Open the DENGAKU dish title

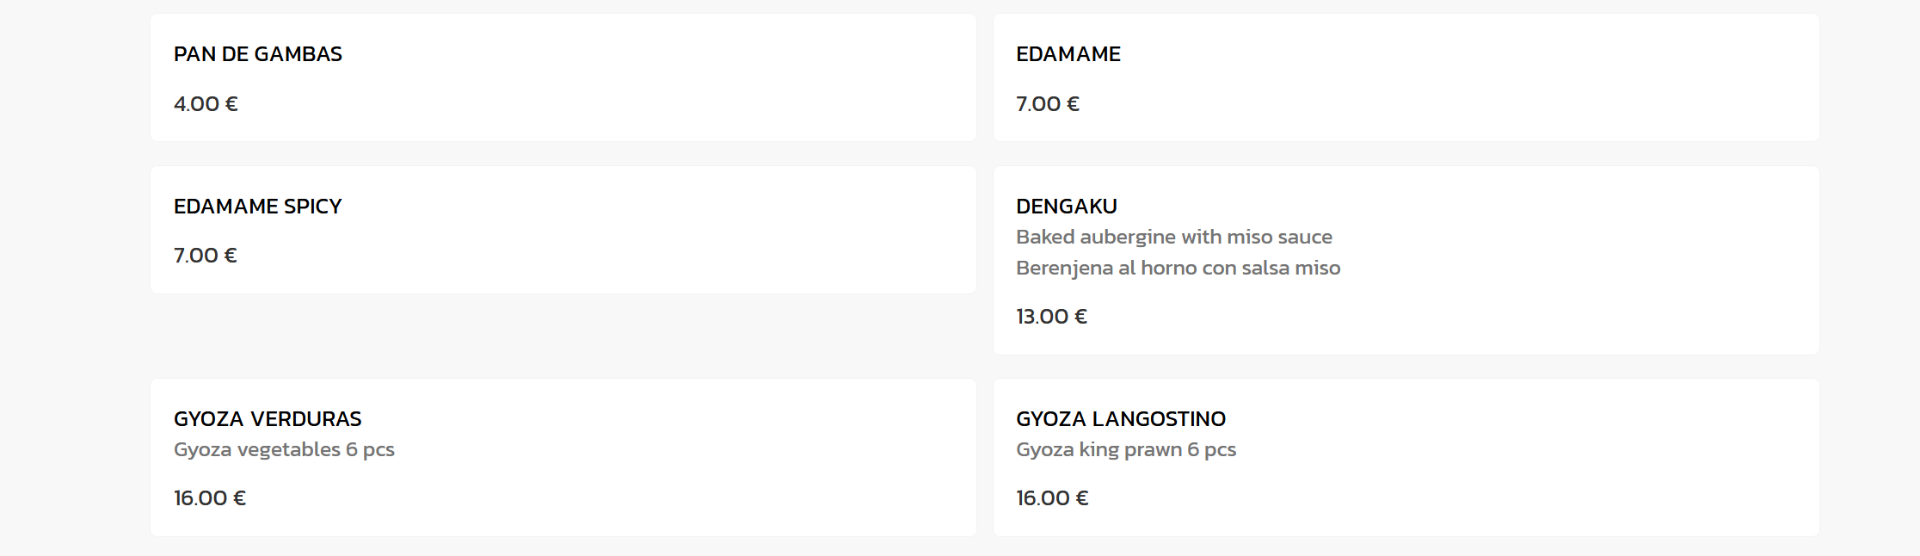tap(1066, 206)
